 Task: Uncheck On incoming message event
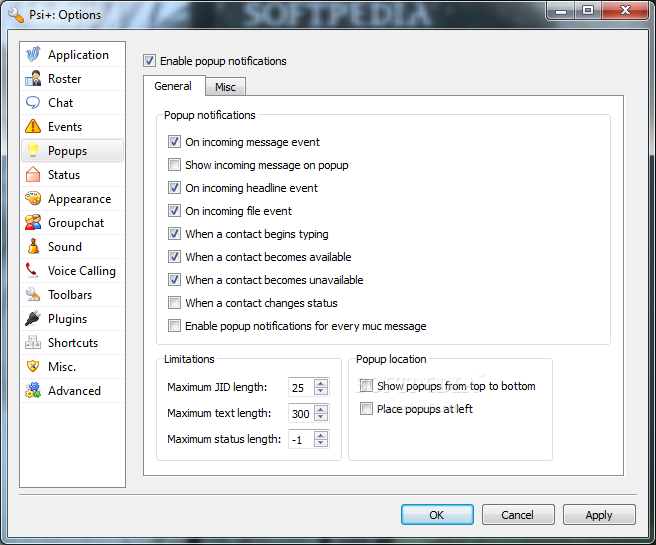click(x=174, y=142)
